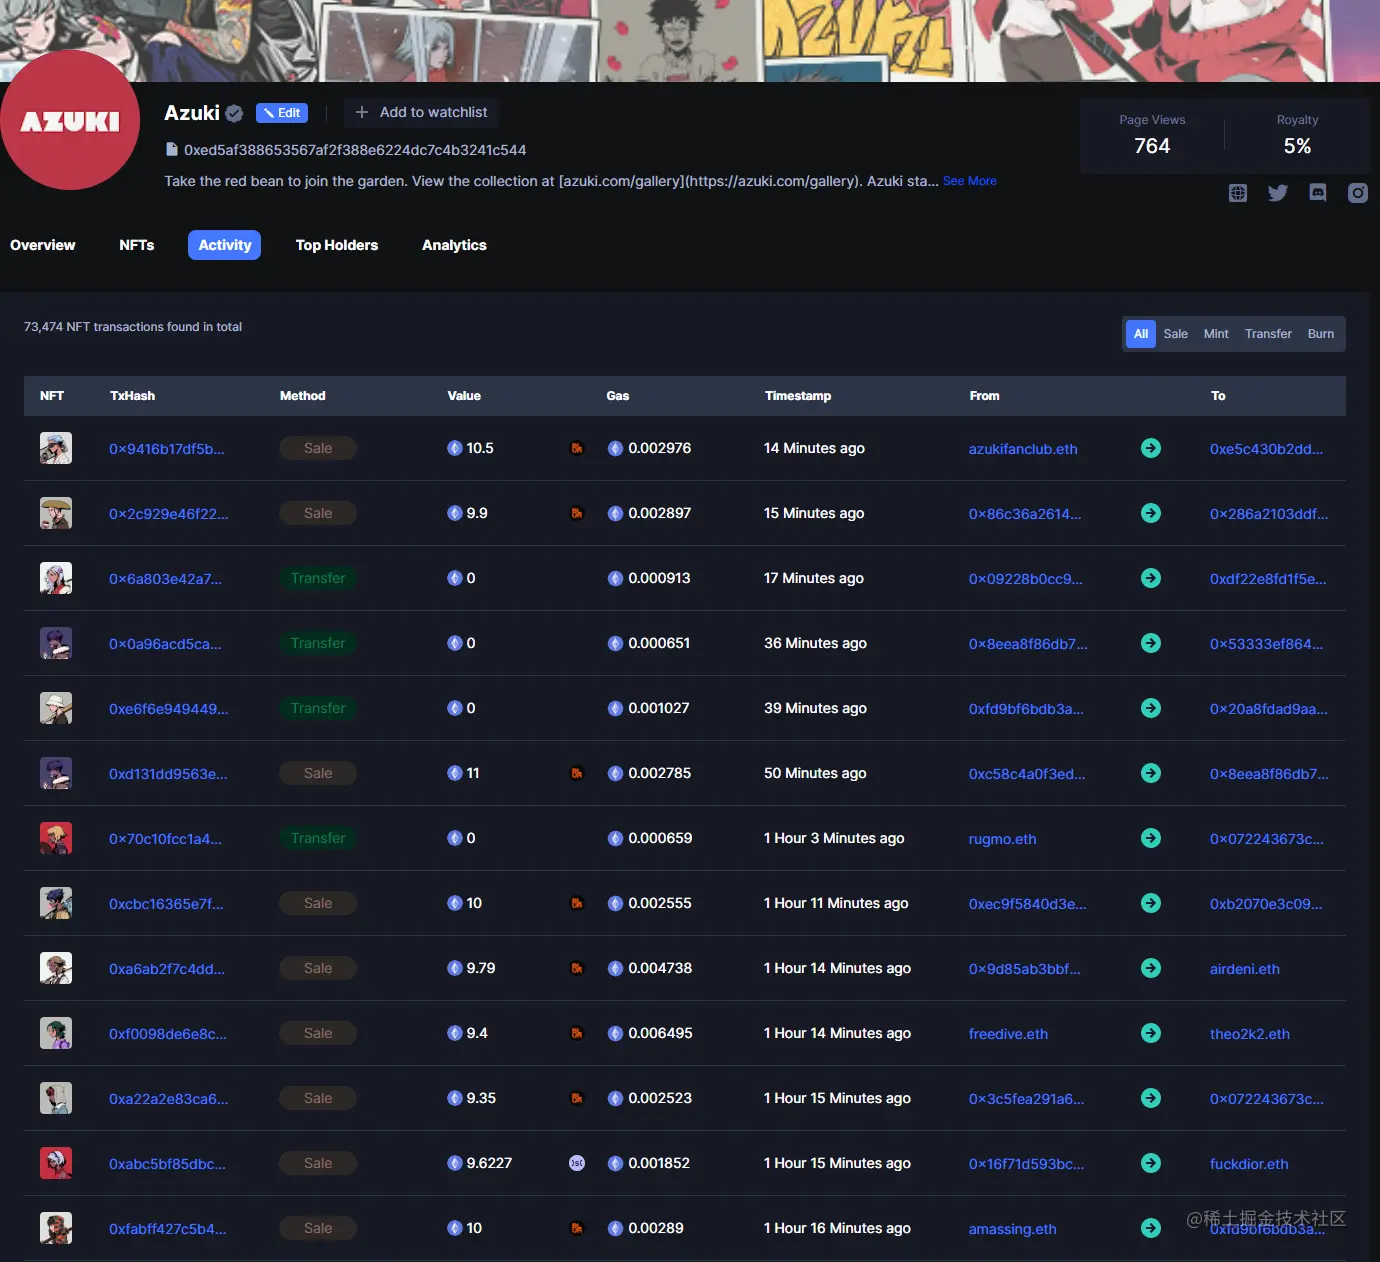This screenshot has height=1262, width=1380.
Task: Switch to the NFTs tab
Action: coord(137,245)
